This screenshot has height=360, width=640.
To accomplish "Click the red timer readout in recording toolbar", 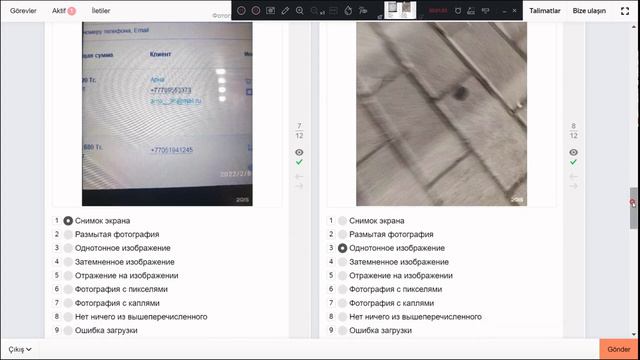I will coord(438,11).
